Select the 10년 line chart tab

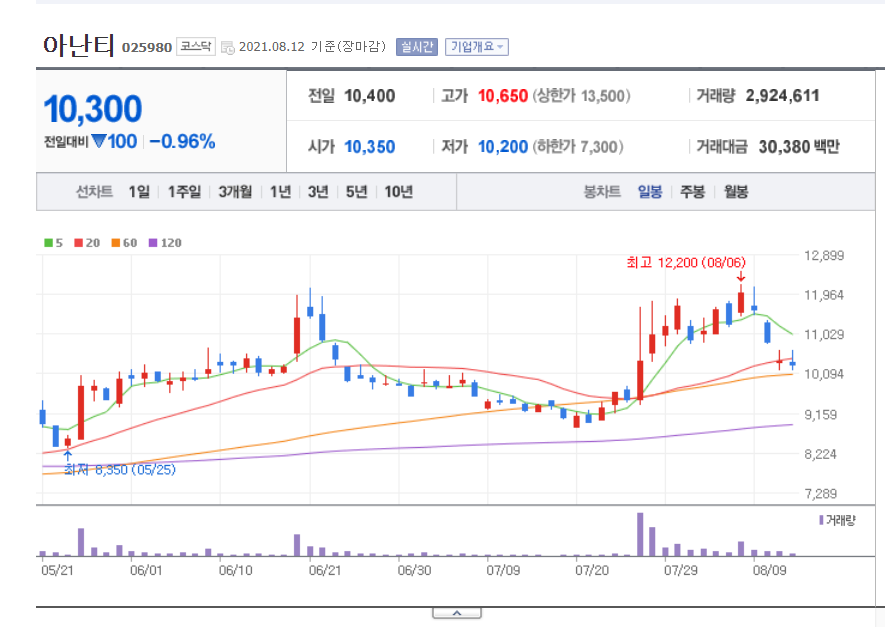pyautogui.click(x=398, y=192)
